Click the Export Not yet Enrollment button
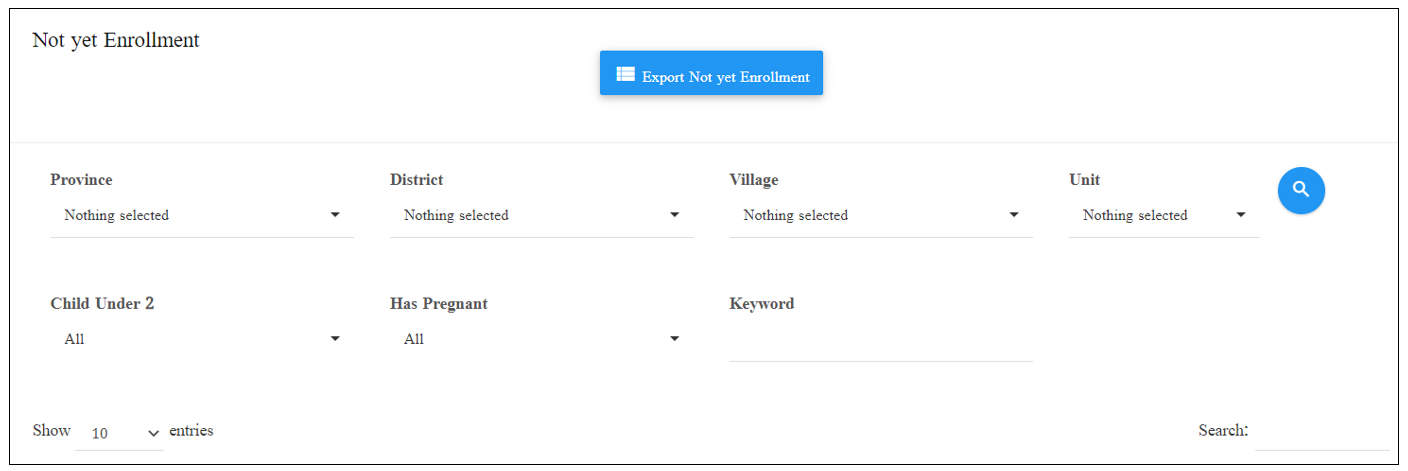The image size is (1408, 471). 711,74
